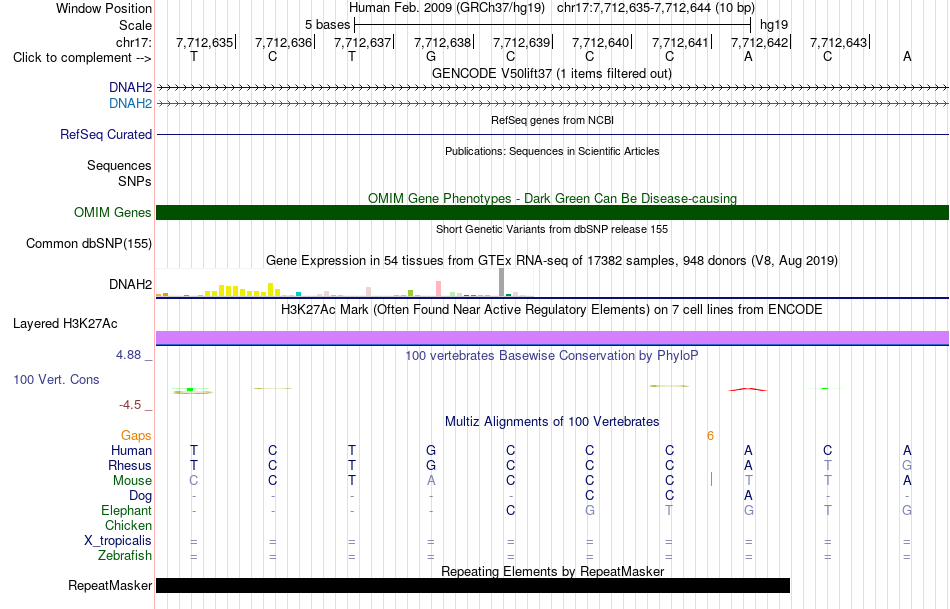The width and height of the screenshot is (950, 609).
Task: Click the orange Gaps label
Action: pyautogui.click(x=136, y=436)
